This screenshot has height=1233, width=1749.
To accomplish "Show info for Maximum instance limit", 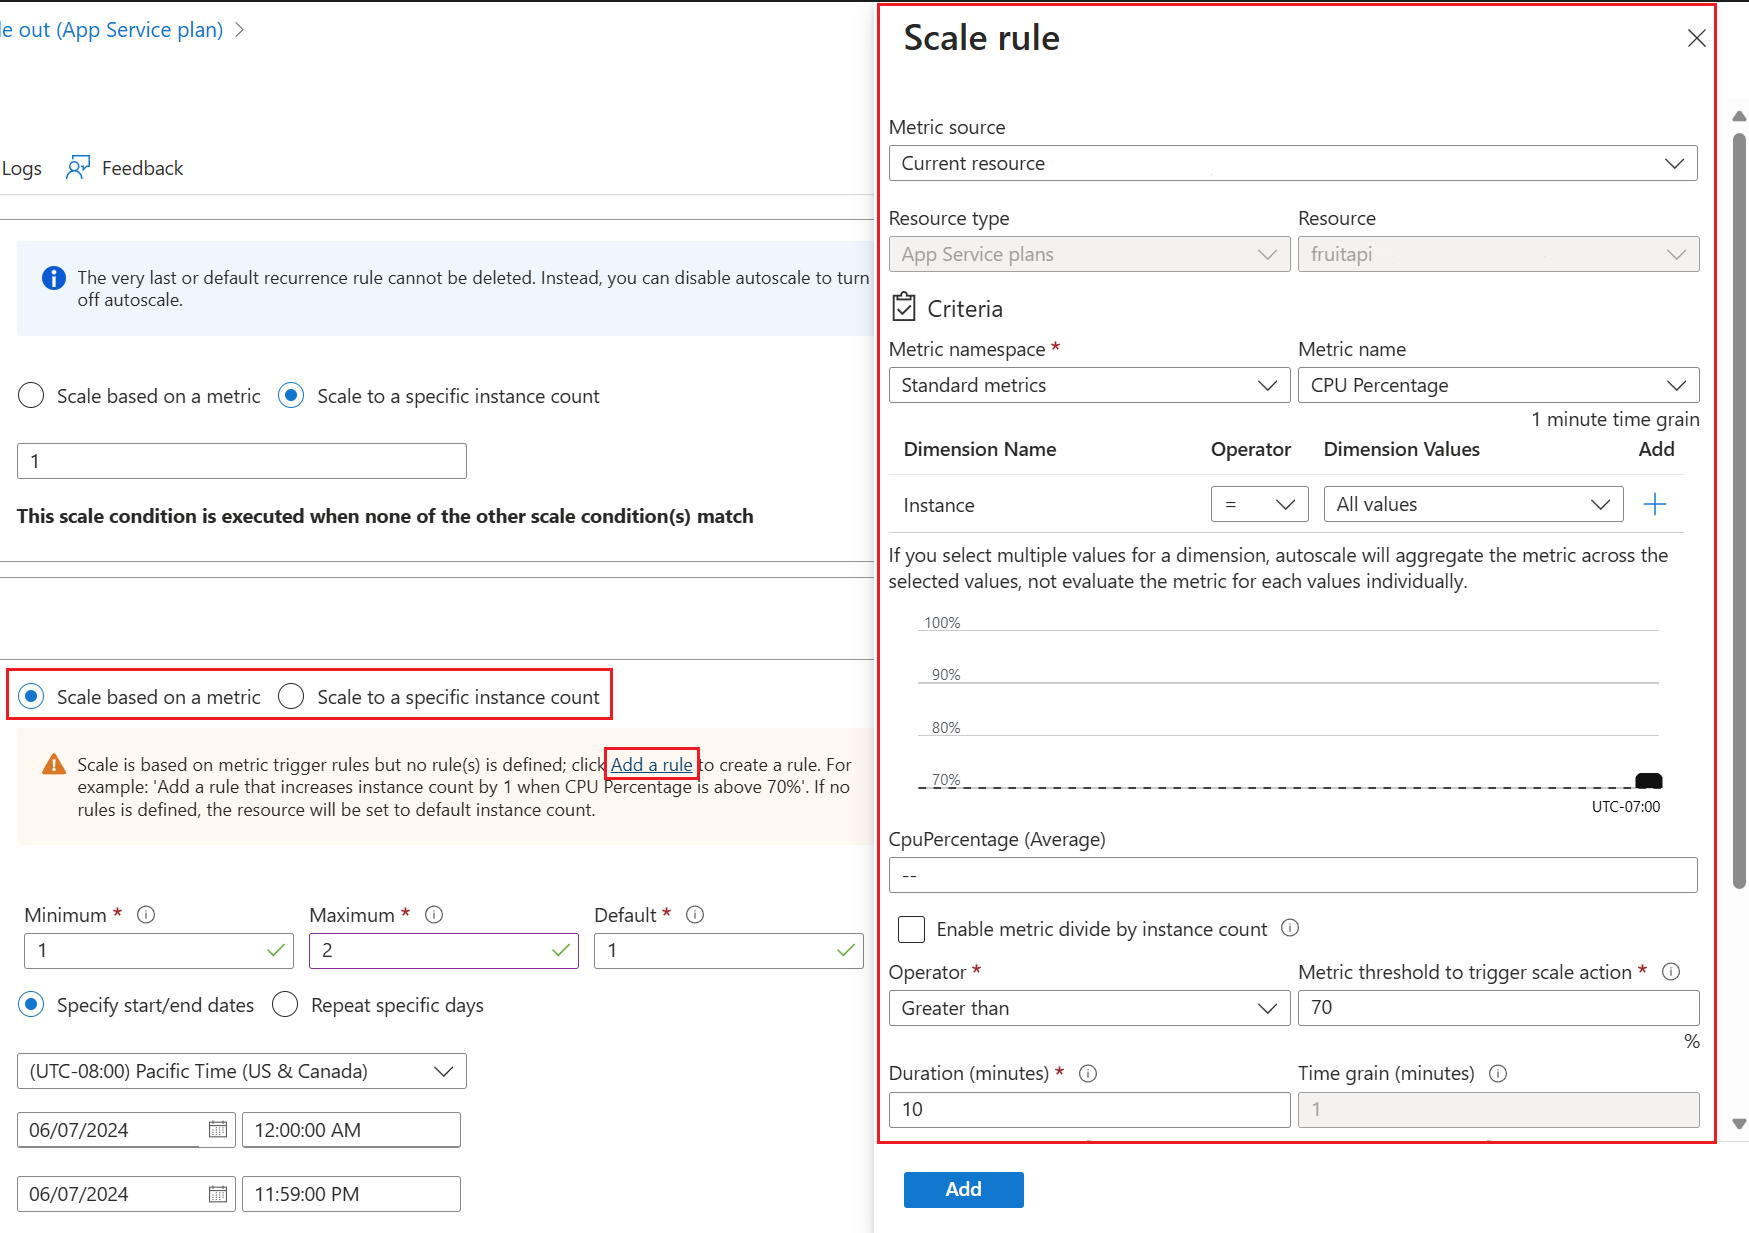I will (x=434, y=914).
